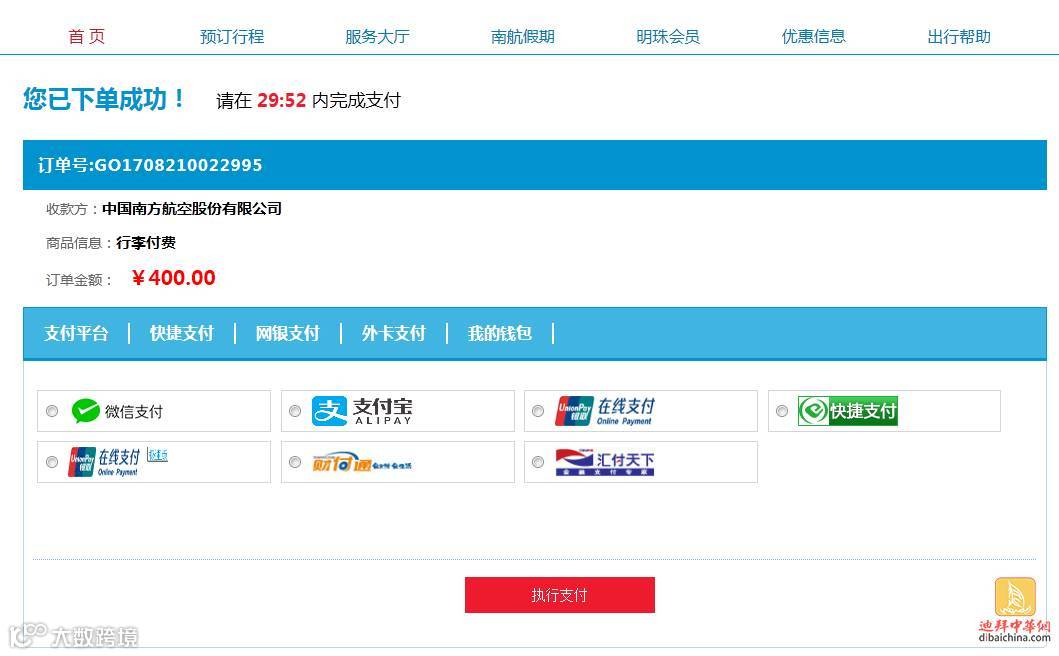
Task: Click the order number GO1708210022995
Action: 178,166
